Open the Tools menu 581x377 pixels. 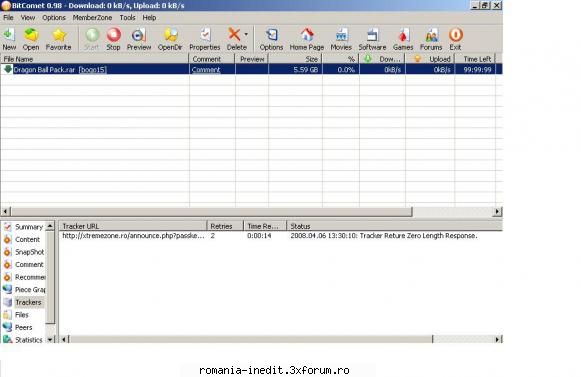point(127,17)
